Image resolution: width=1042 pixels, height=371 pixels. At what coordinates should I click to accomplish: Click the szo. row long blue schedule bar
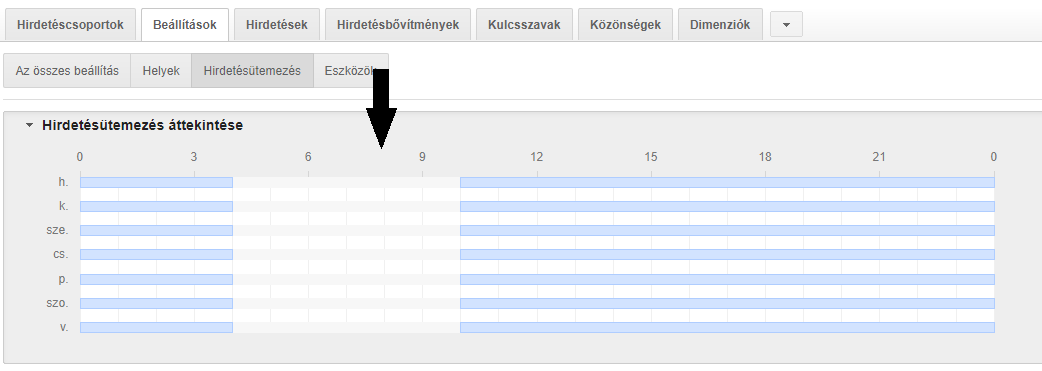click(727, 303)
